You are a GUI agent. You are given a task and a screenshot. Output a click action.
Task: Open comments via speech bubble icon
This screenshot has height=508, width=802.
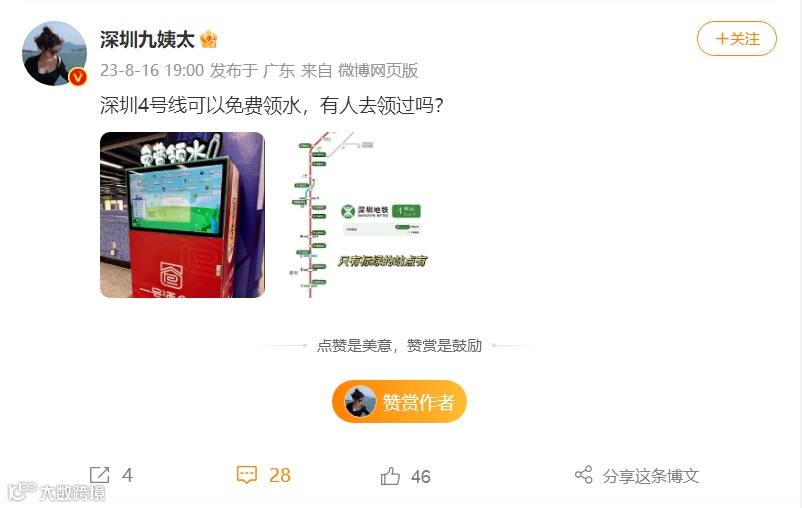coord(247,475)
